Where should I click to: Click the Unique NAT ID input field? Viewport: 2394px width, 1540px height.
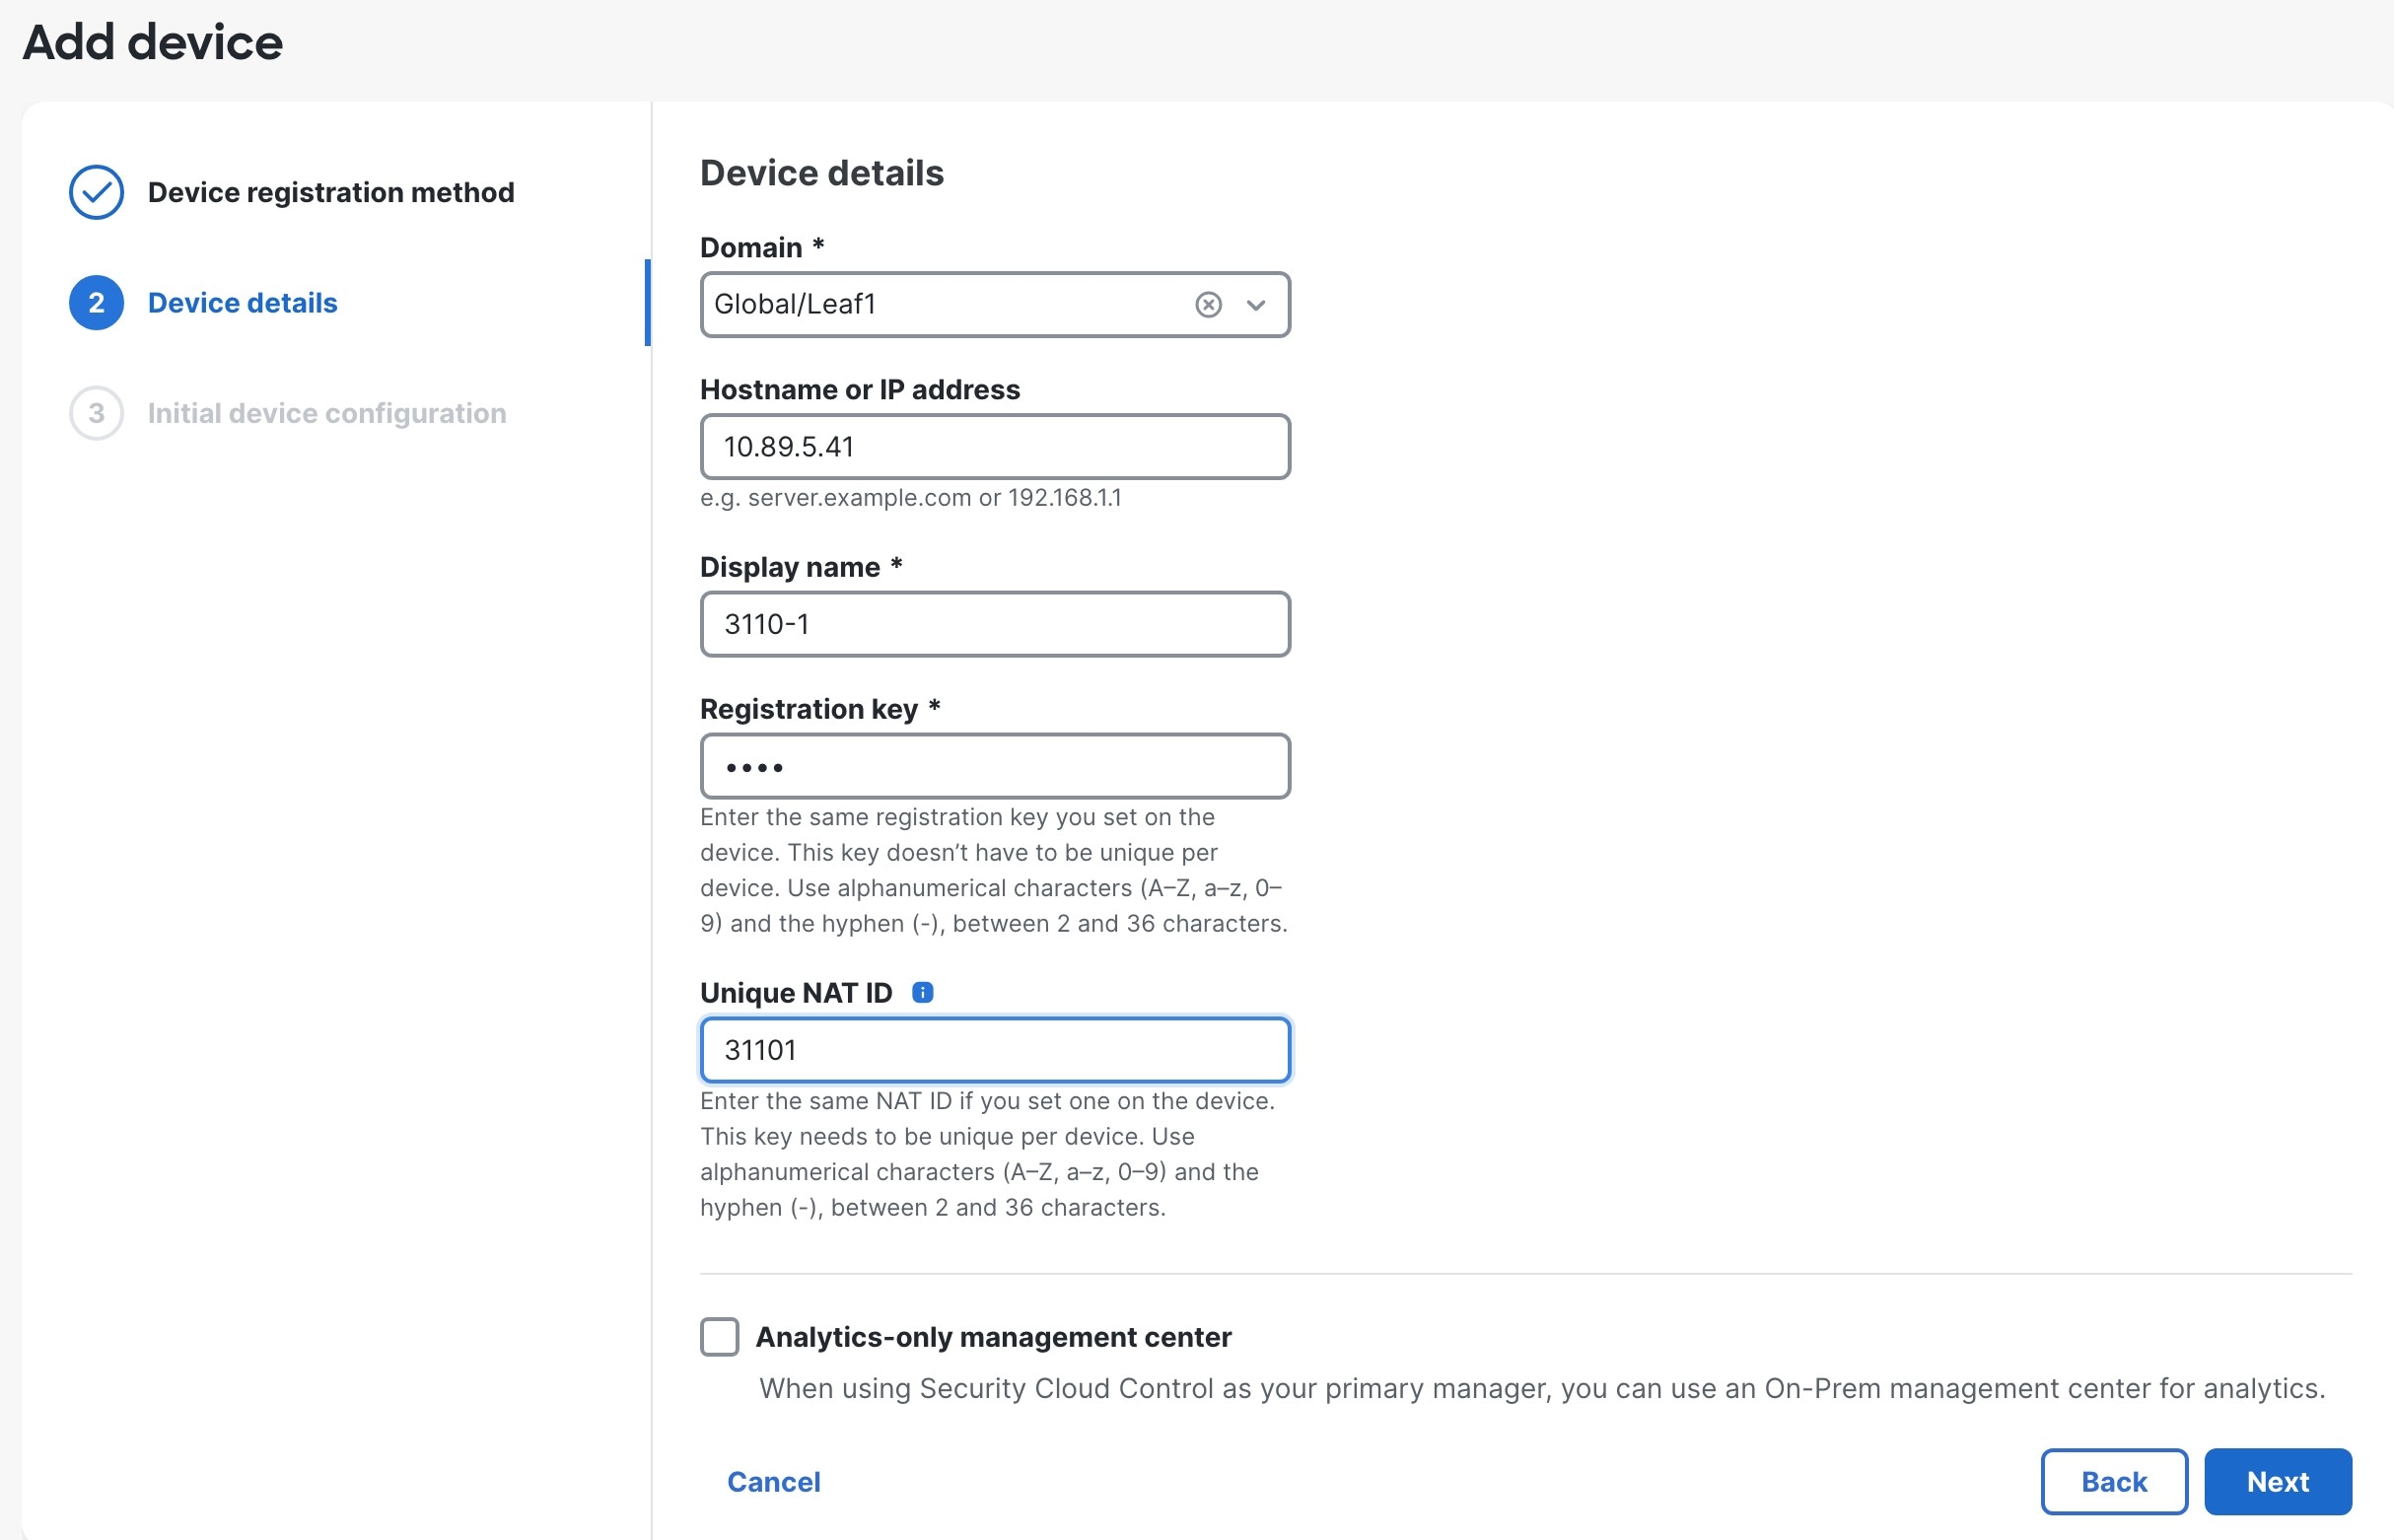click(x=994, y=1050)
